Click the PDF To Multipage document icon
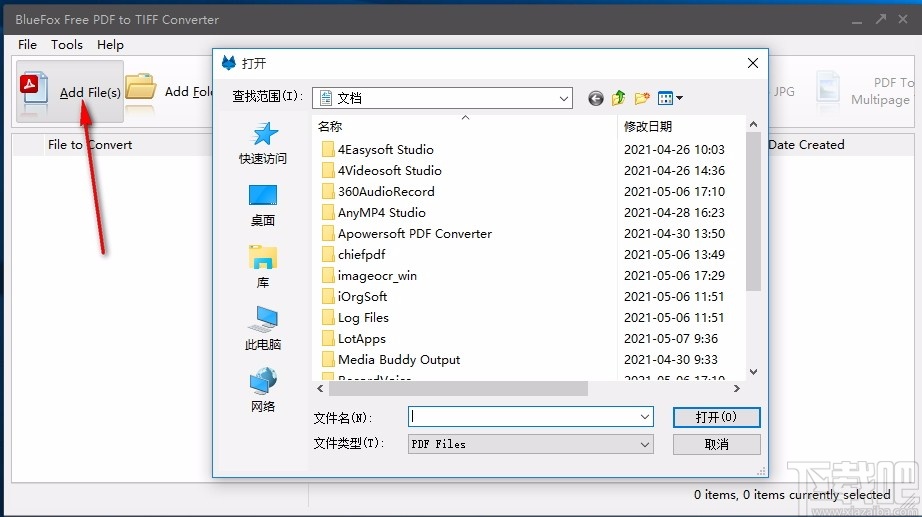Viewport: 922px width, 517px height. 828,88
